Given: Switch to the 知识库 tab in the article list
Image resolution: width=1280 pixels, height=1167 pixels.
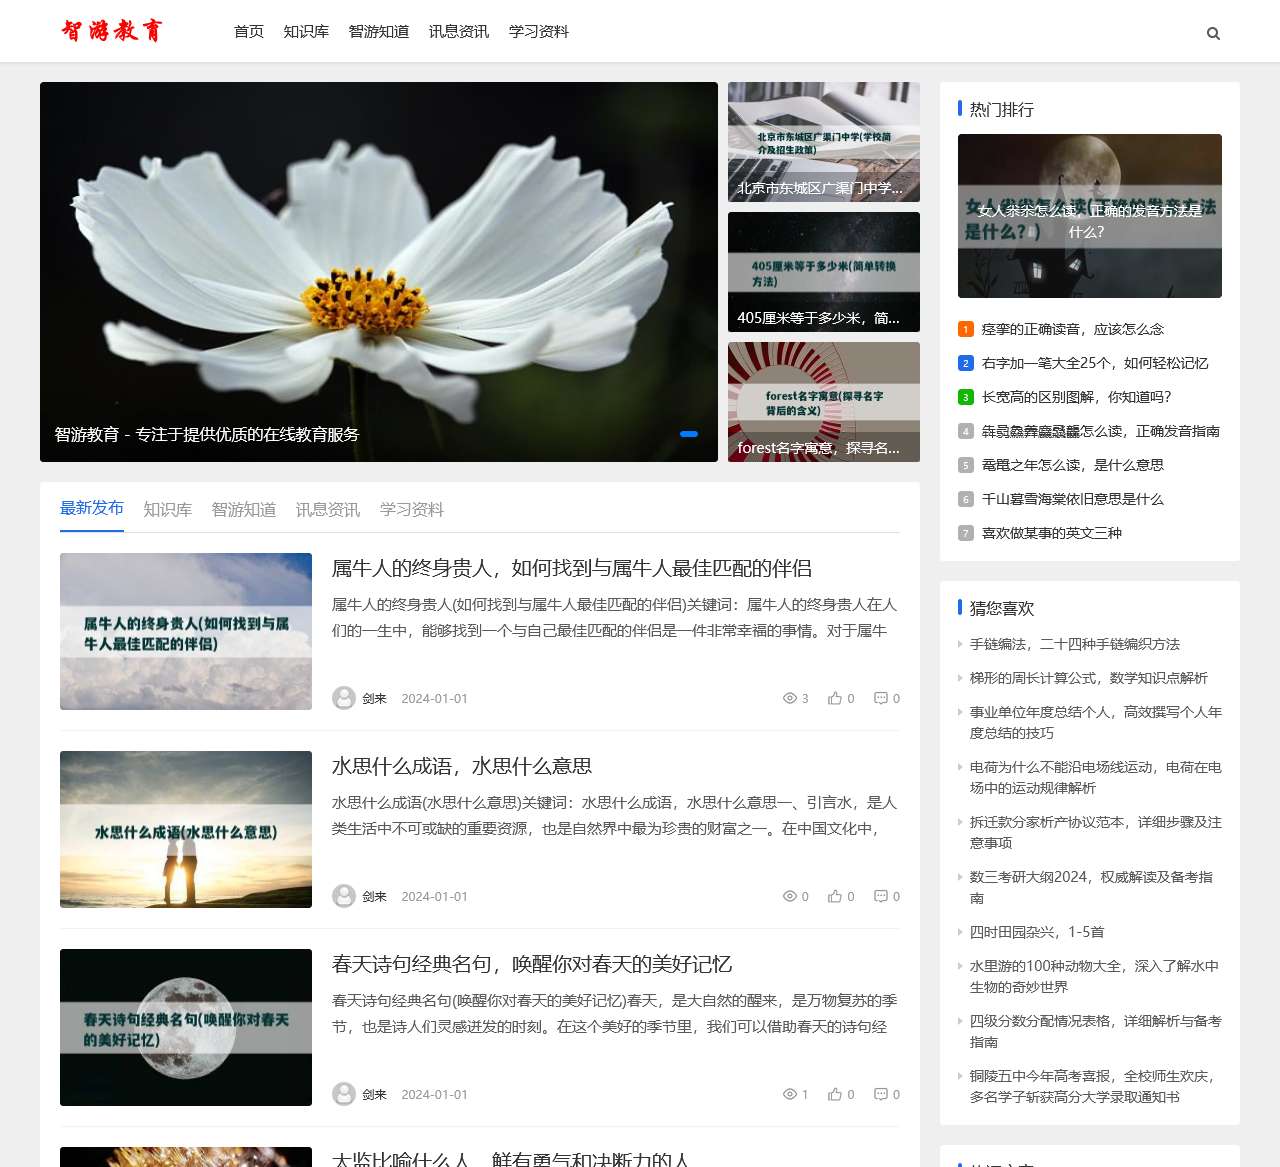Looking at the screenshot, I should 168,508.
